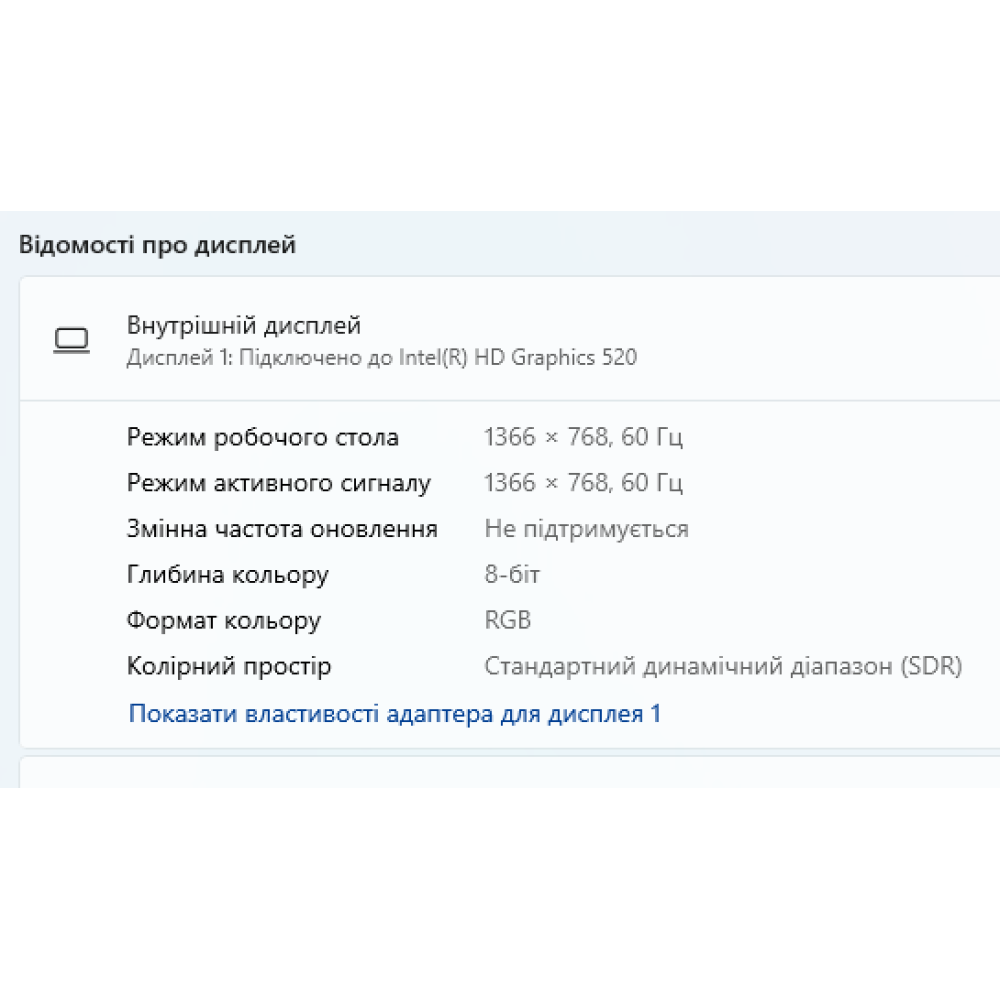Click the Відомості про дисплей heading
Screen dimensions: 1000x1000
[157, 245]
